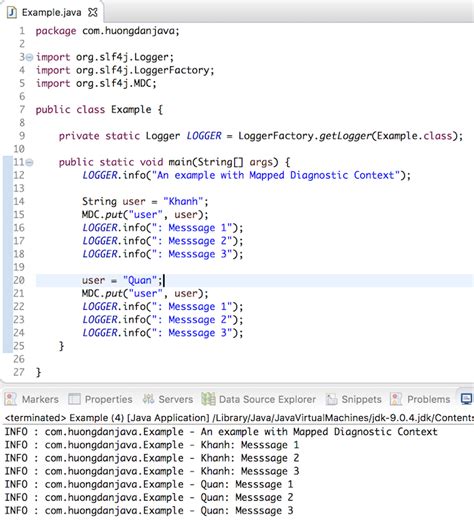Click 'main' method name on line 11

[180, 162]
